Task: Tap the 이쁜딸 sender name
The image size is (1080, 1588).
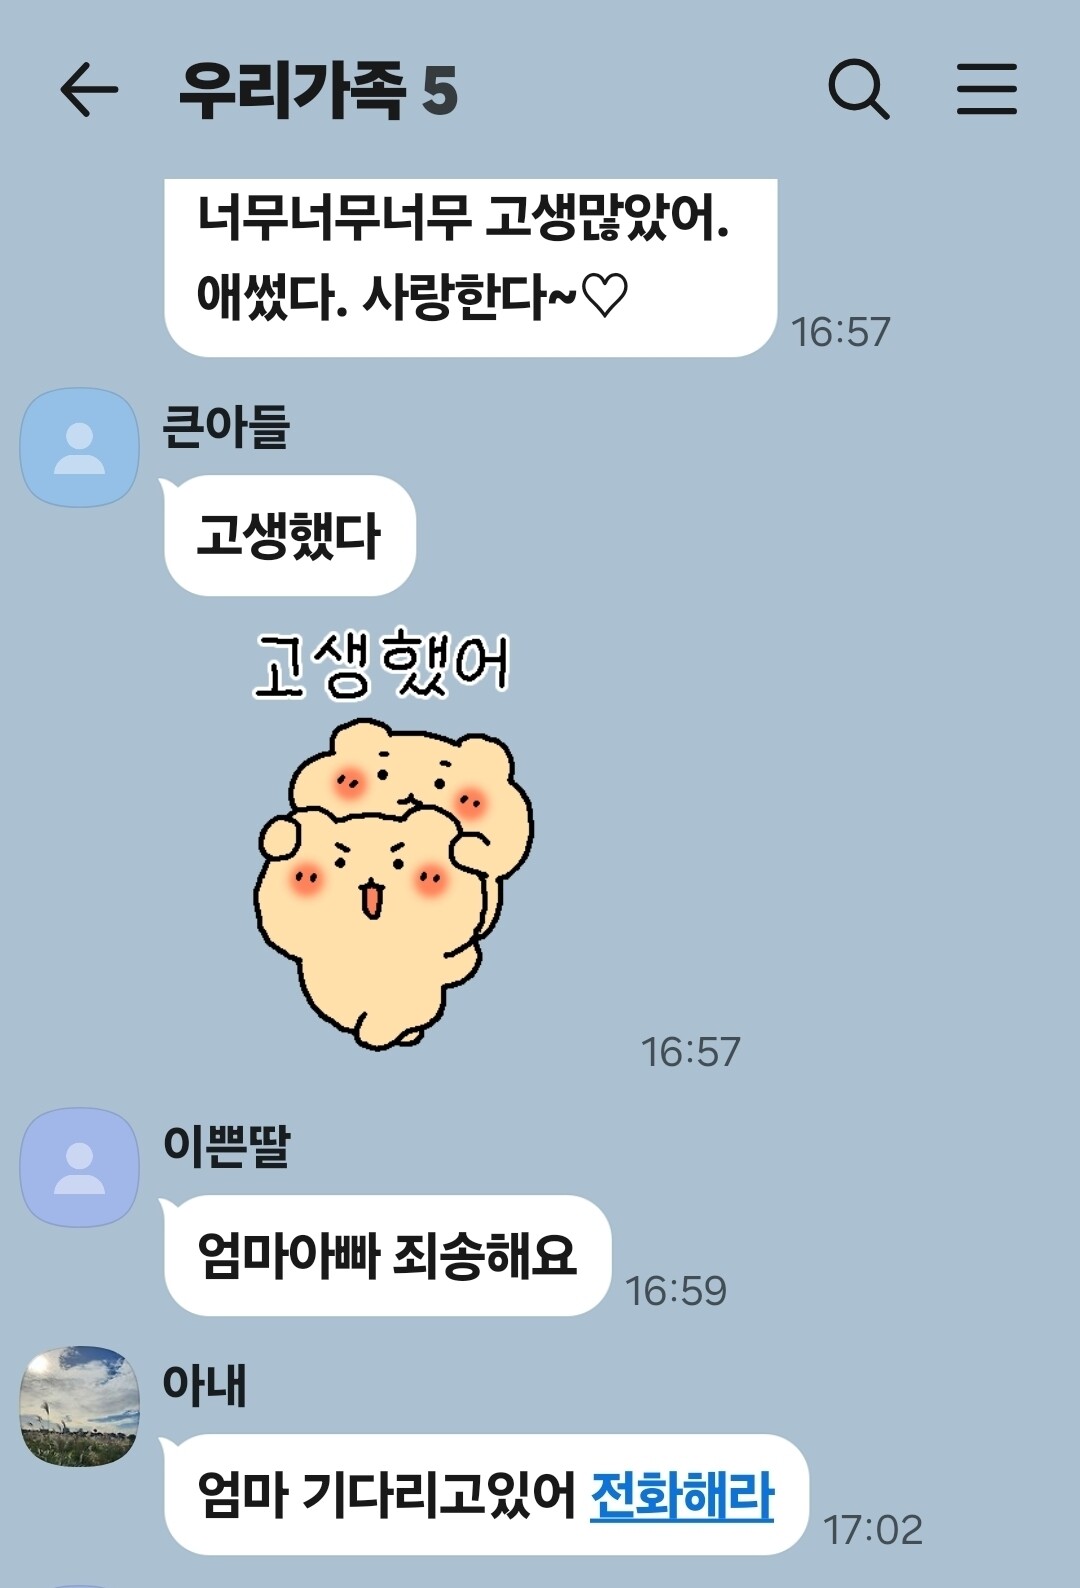Action: click(x=226, y=1146)
